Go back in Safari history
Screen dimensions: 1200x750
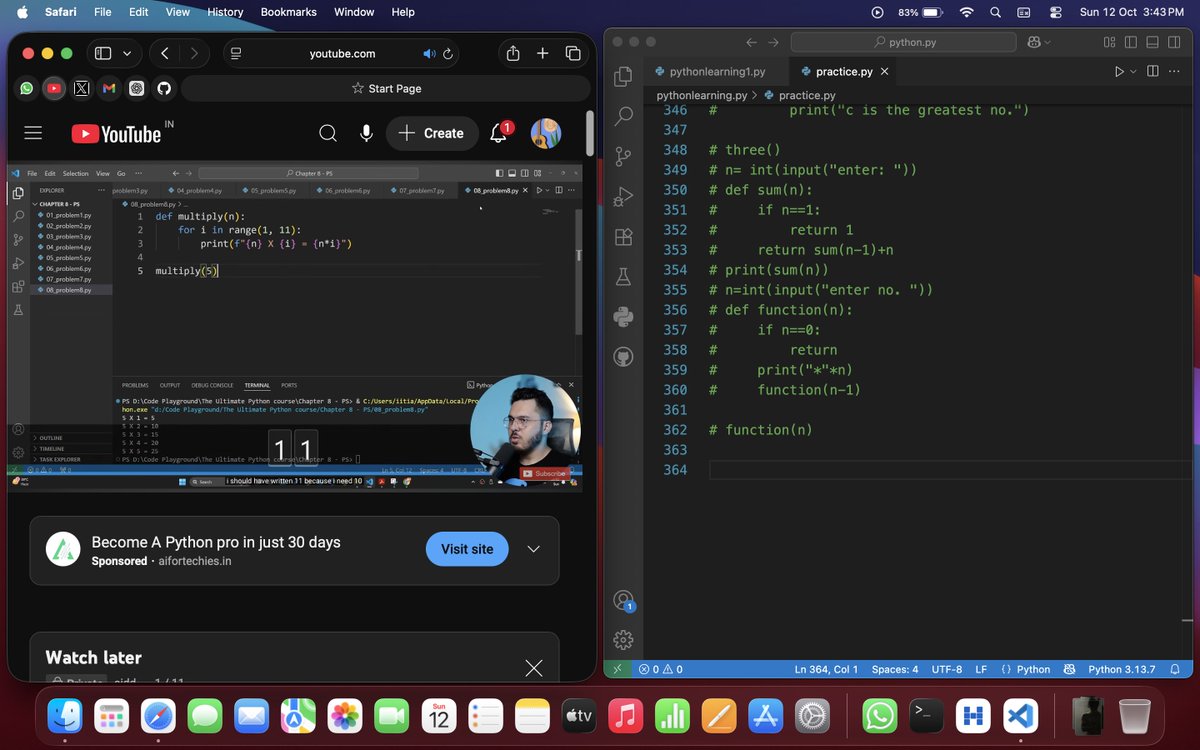pyautogui.click(x=165, y=53)
